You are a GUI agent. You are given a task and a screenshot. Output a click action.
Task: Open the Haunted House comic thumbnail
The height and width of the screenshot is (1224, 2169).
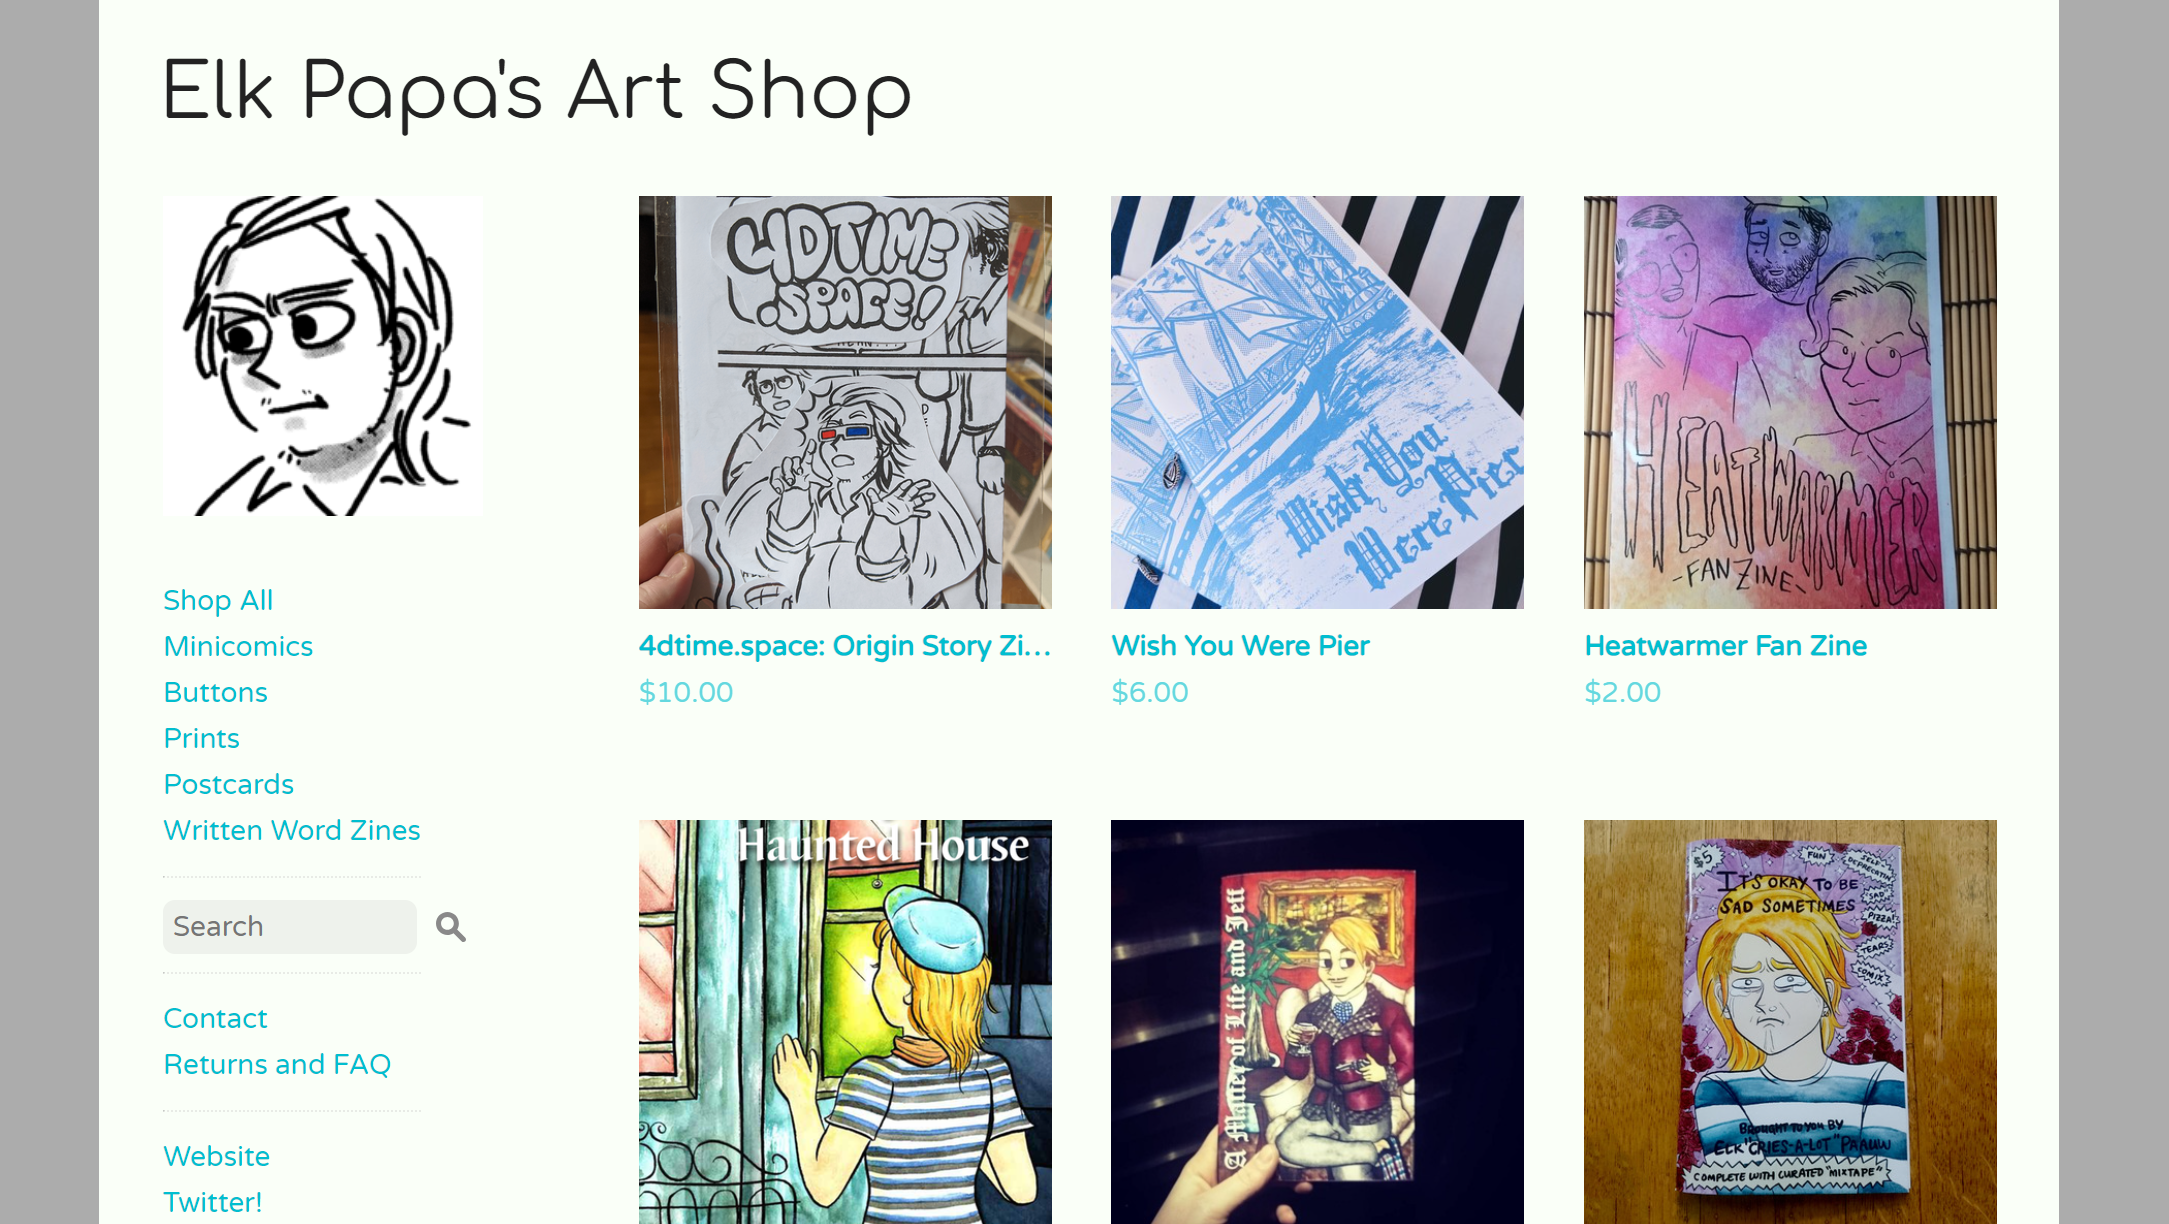pyautogui.click(x=845, y=1022)
